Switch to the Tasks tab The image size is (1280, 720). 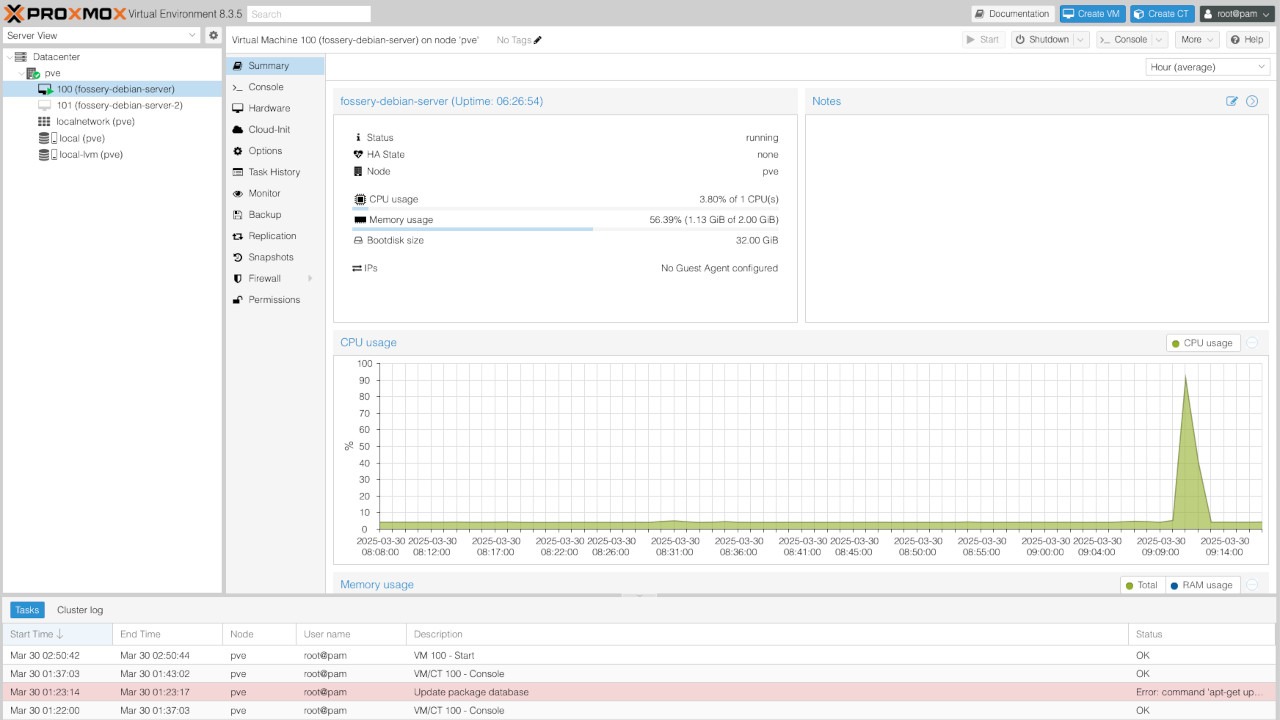pos(27,610)
